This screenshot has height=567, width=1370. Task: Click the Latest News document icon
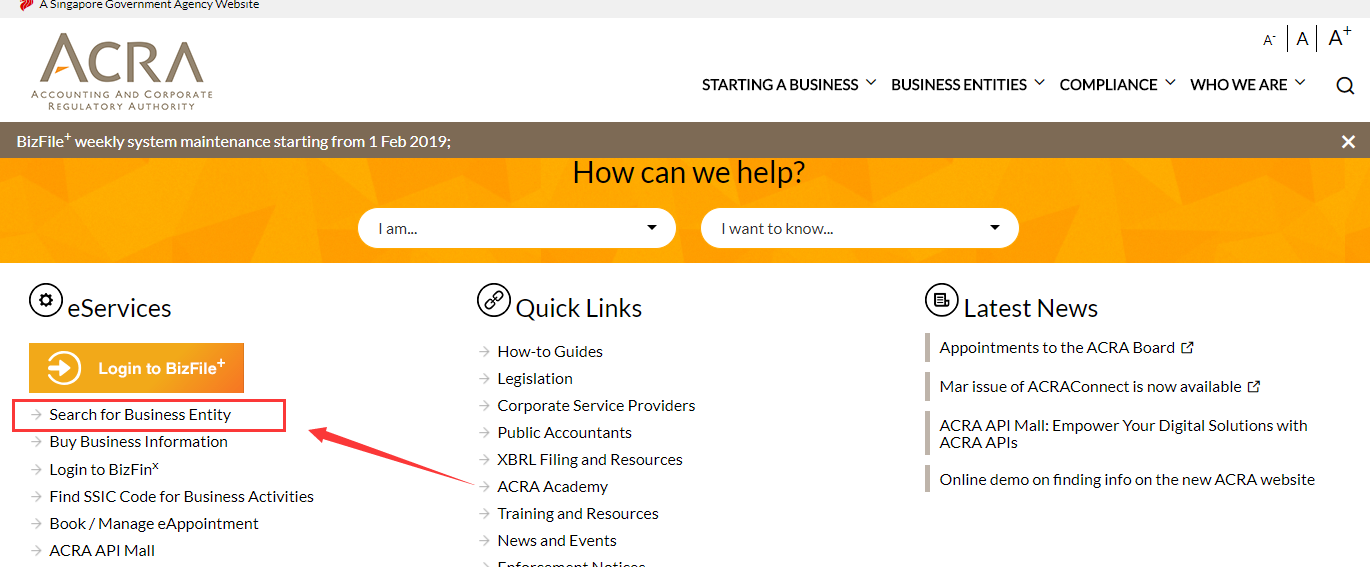(x=941, y=300)
